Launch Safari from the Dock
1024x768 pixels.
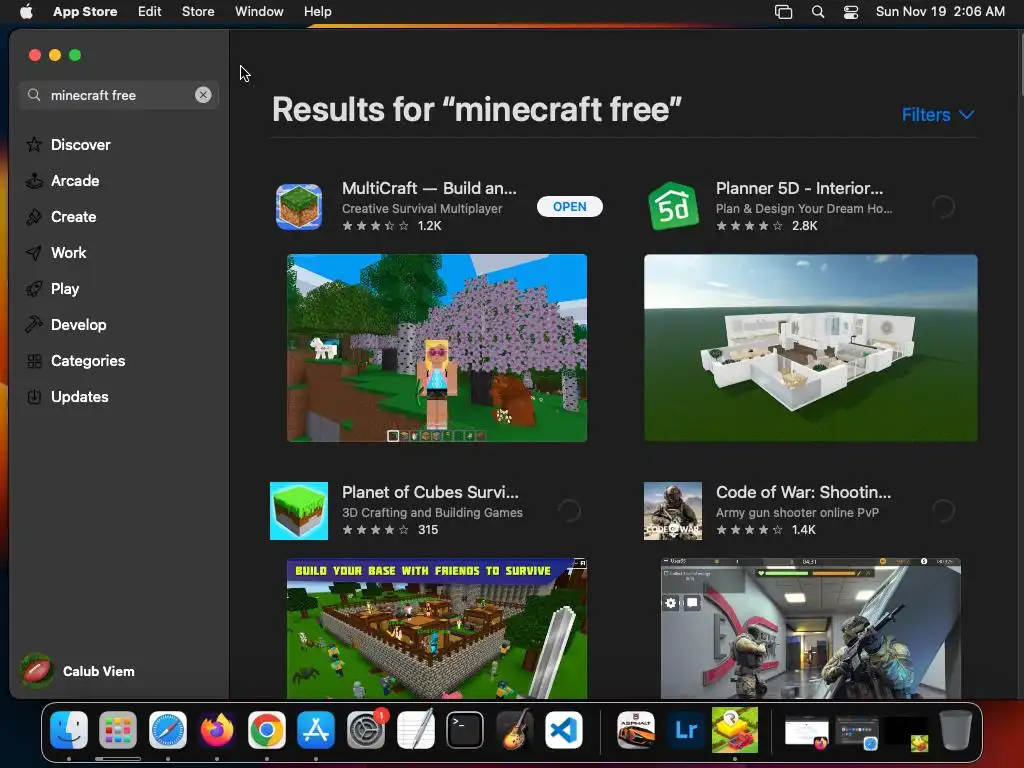click(168, 730)
